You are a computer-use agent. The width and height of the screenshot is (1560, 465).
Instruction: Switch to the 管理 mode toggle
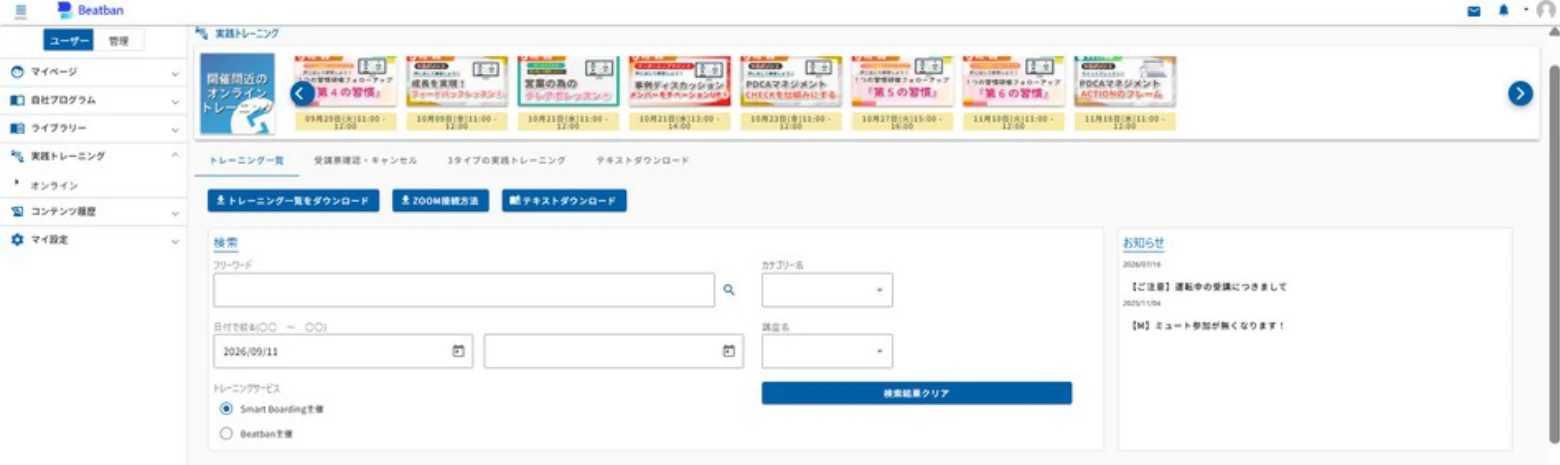pyautogui.click(x=119, y=41)
